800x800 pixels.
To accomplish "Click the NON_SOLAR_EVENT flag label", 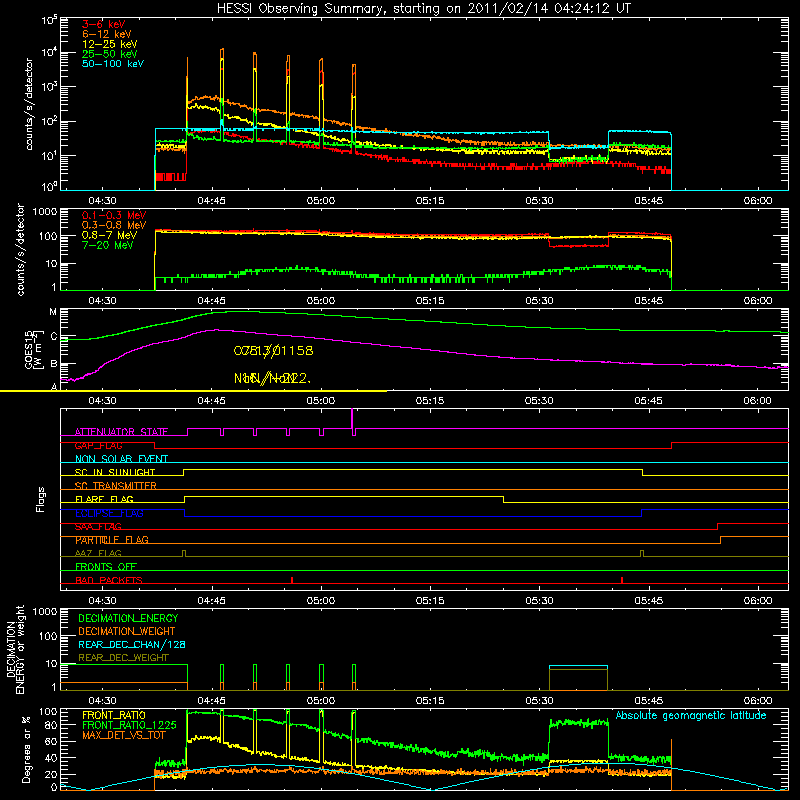I will 121,459.
